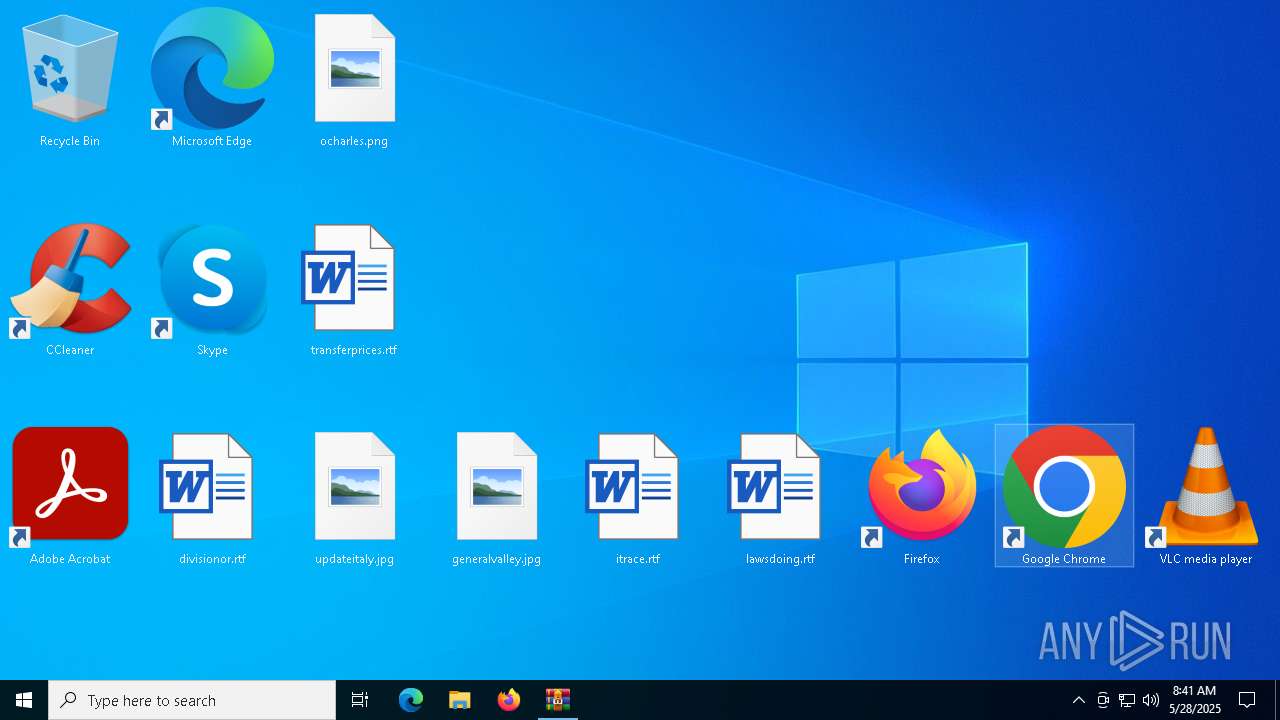Switch to WinRAR in the taskbar
This screenshot has width=1280, height=720.
click(x=557, y=700)
